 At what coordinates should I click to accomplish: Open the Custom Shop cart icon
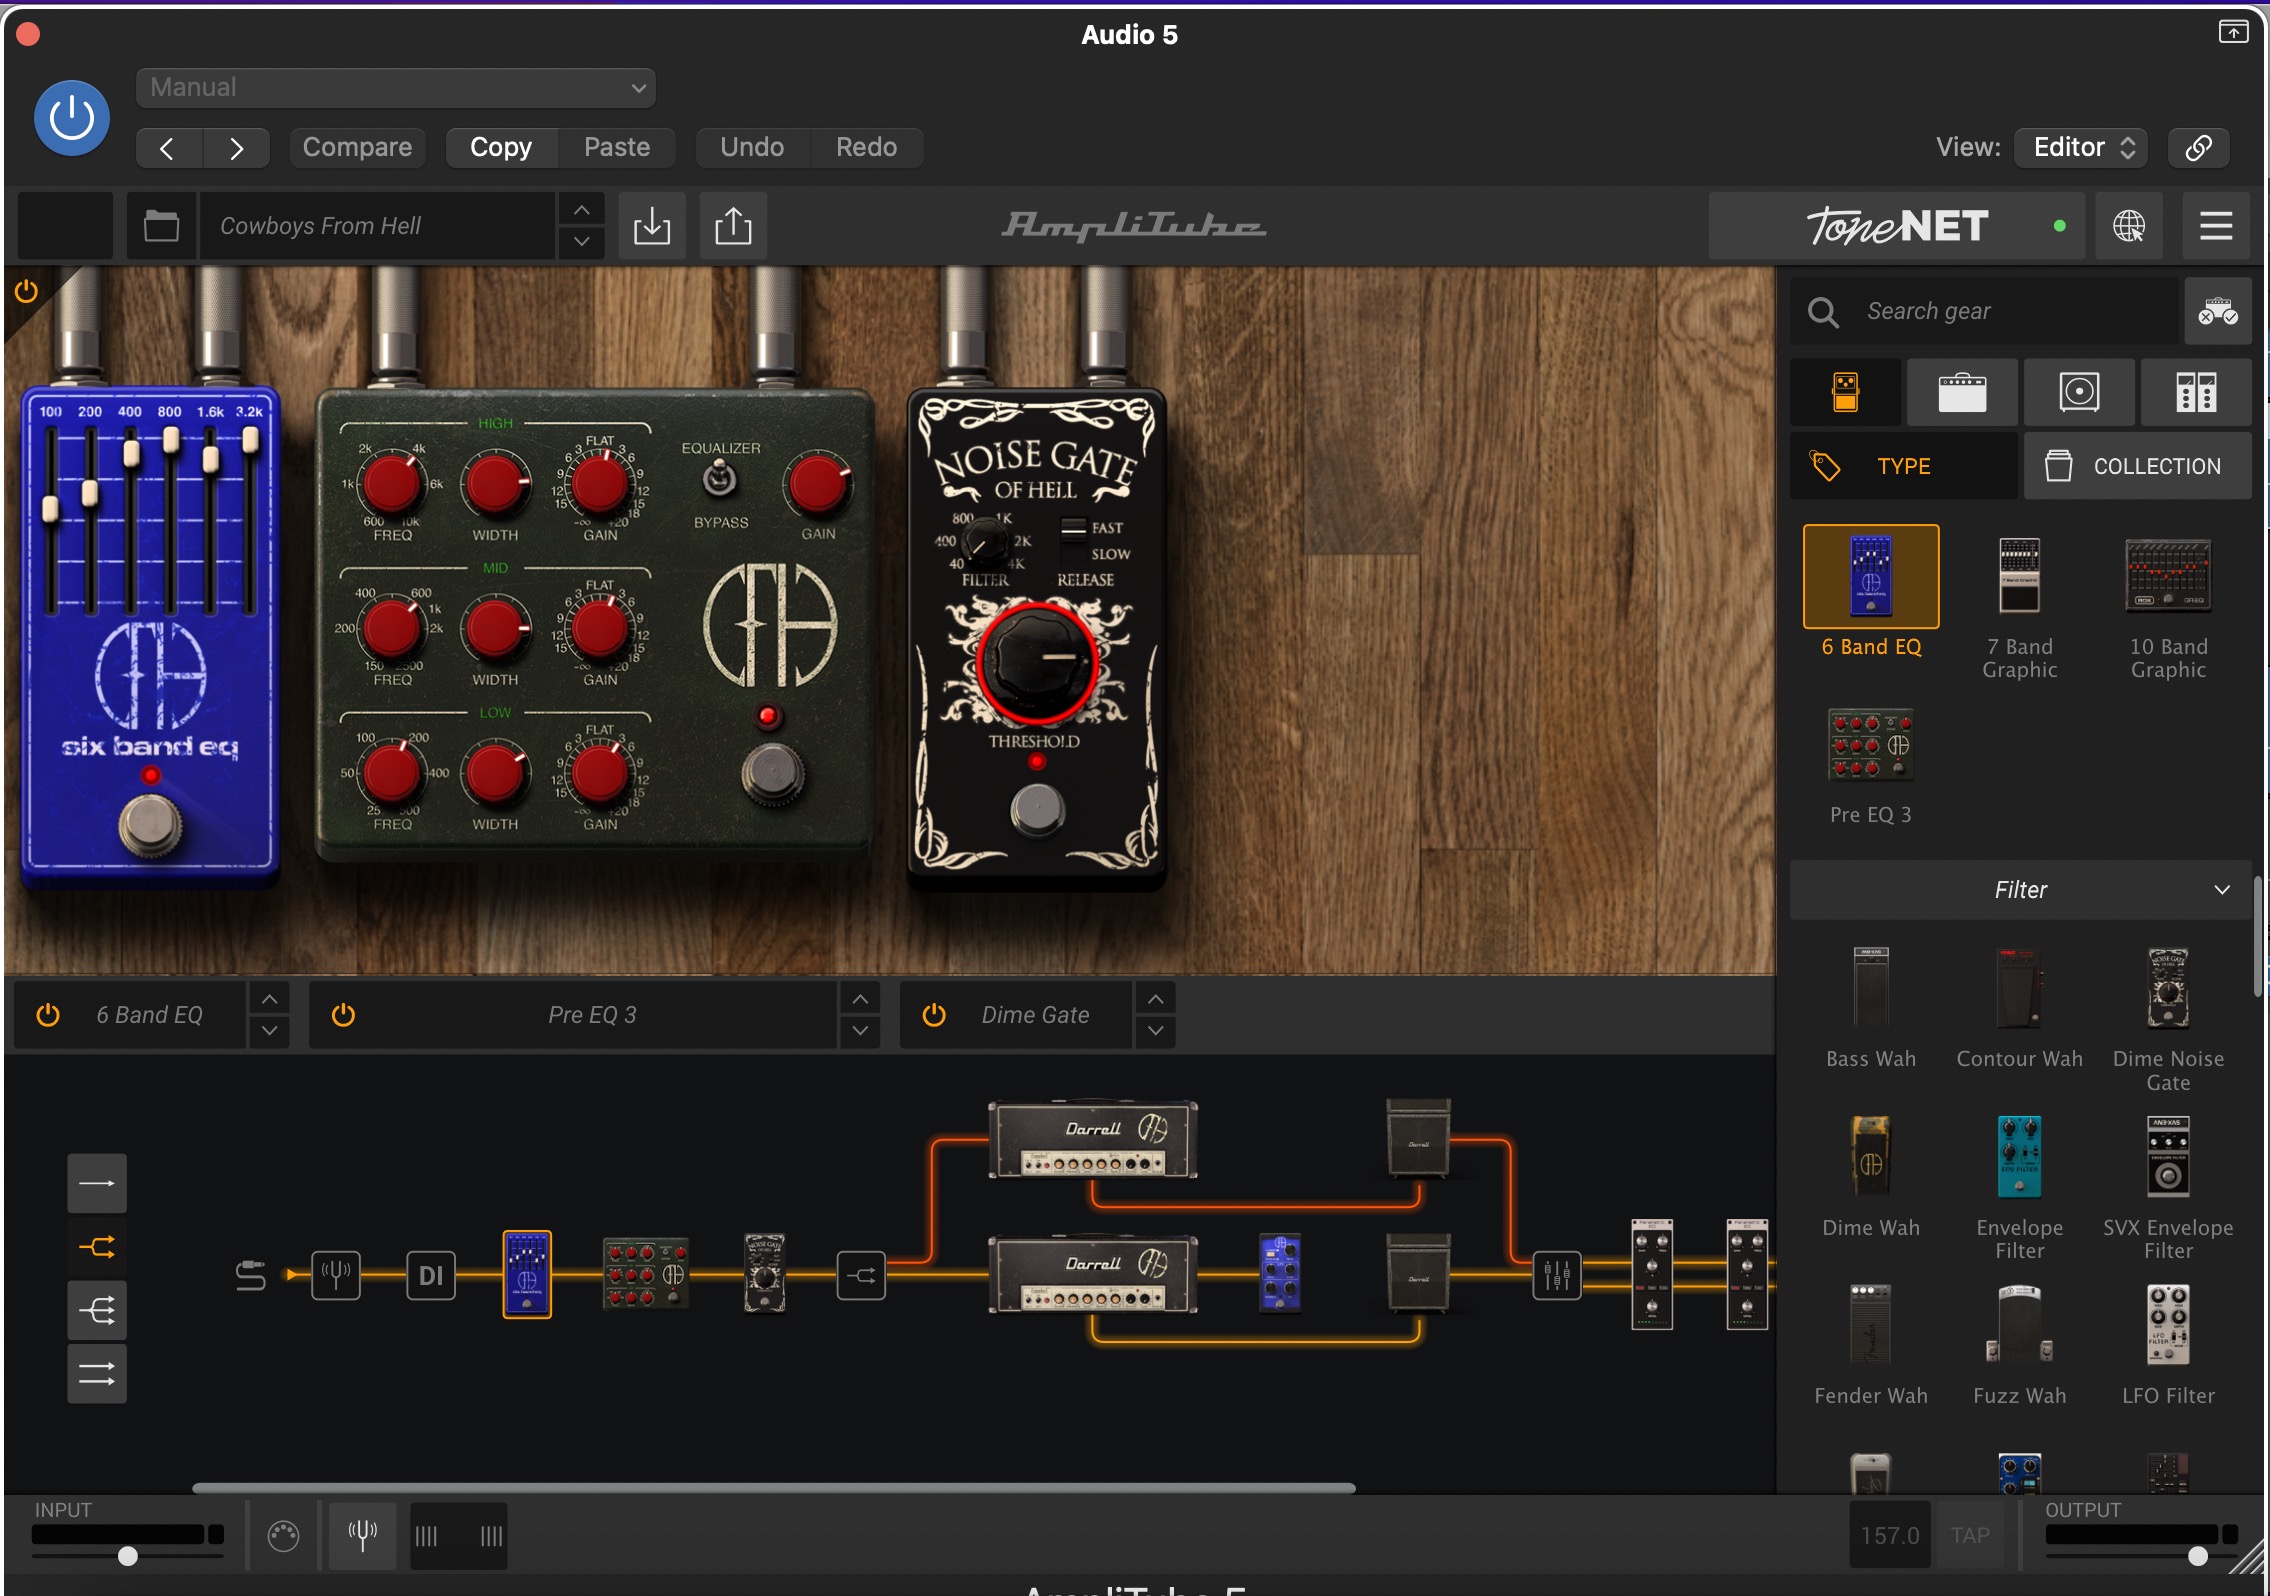point(2217,311)
